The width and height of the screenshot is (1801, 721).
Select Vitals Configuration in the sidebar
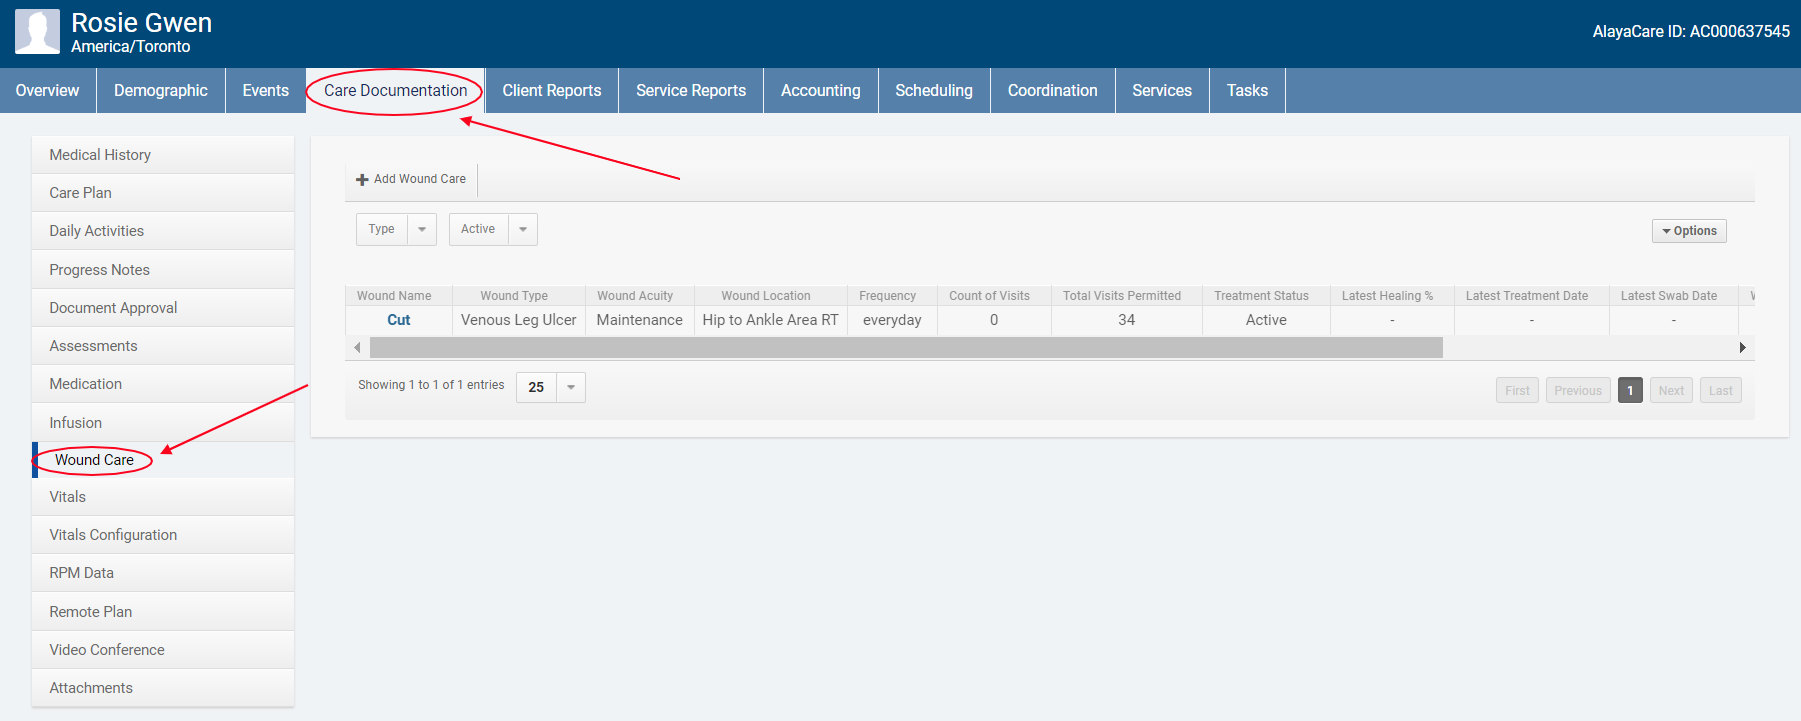[113, 535]
